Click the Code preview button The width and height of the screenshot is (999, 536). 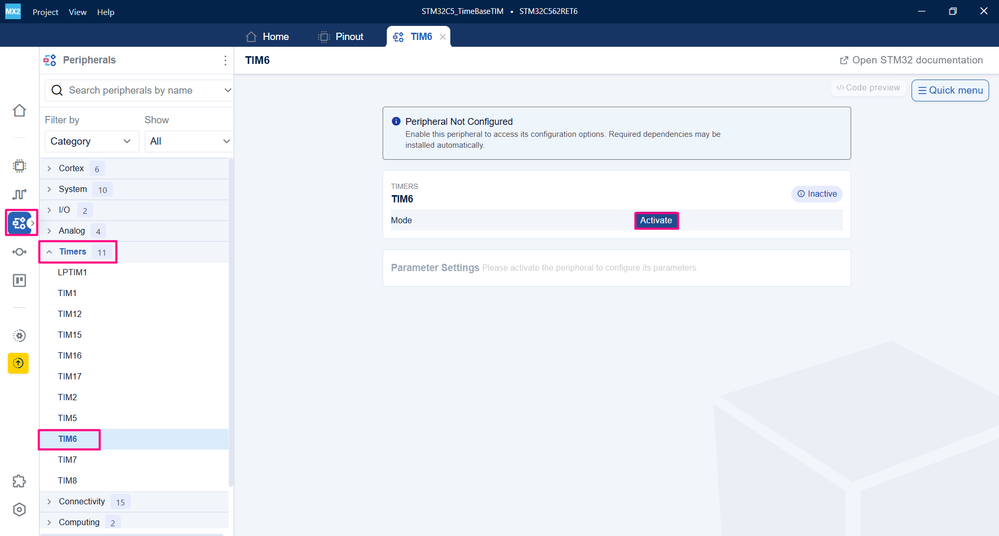(x=868, y=88)
